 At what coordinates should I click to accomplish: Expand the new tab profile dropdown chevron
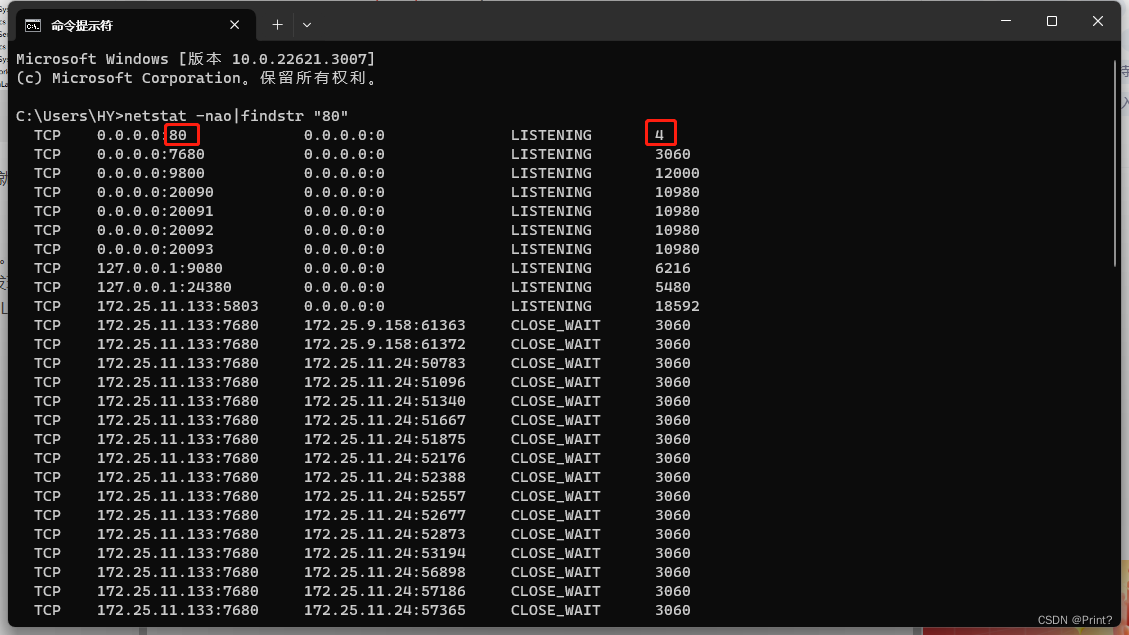[x=307, y=24]
